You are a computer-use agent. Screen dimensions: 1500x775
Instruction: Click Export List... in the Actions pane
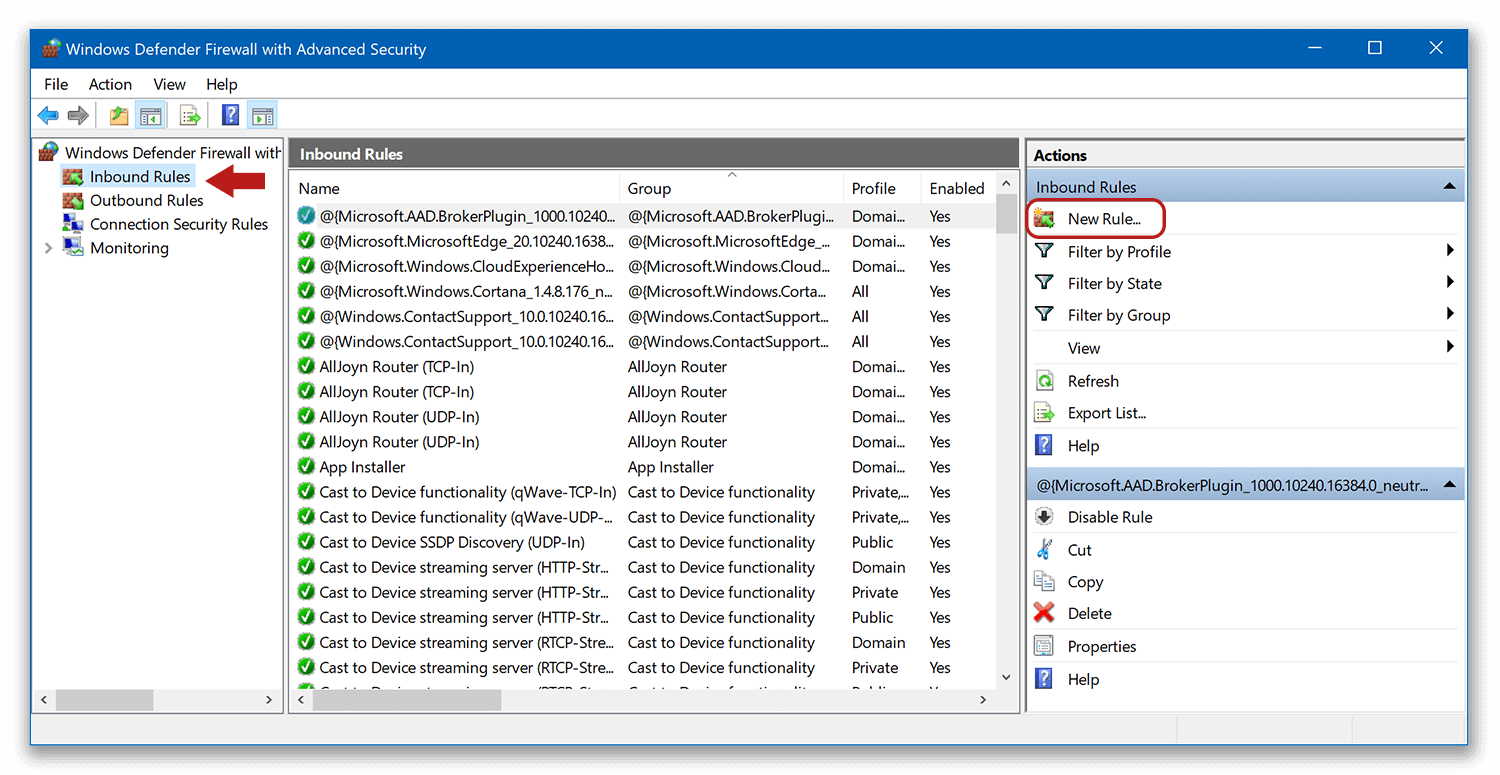click(x=1107, y=413)
